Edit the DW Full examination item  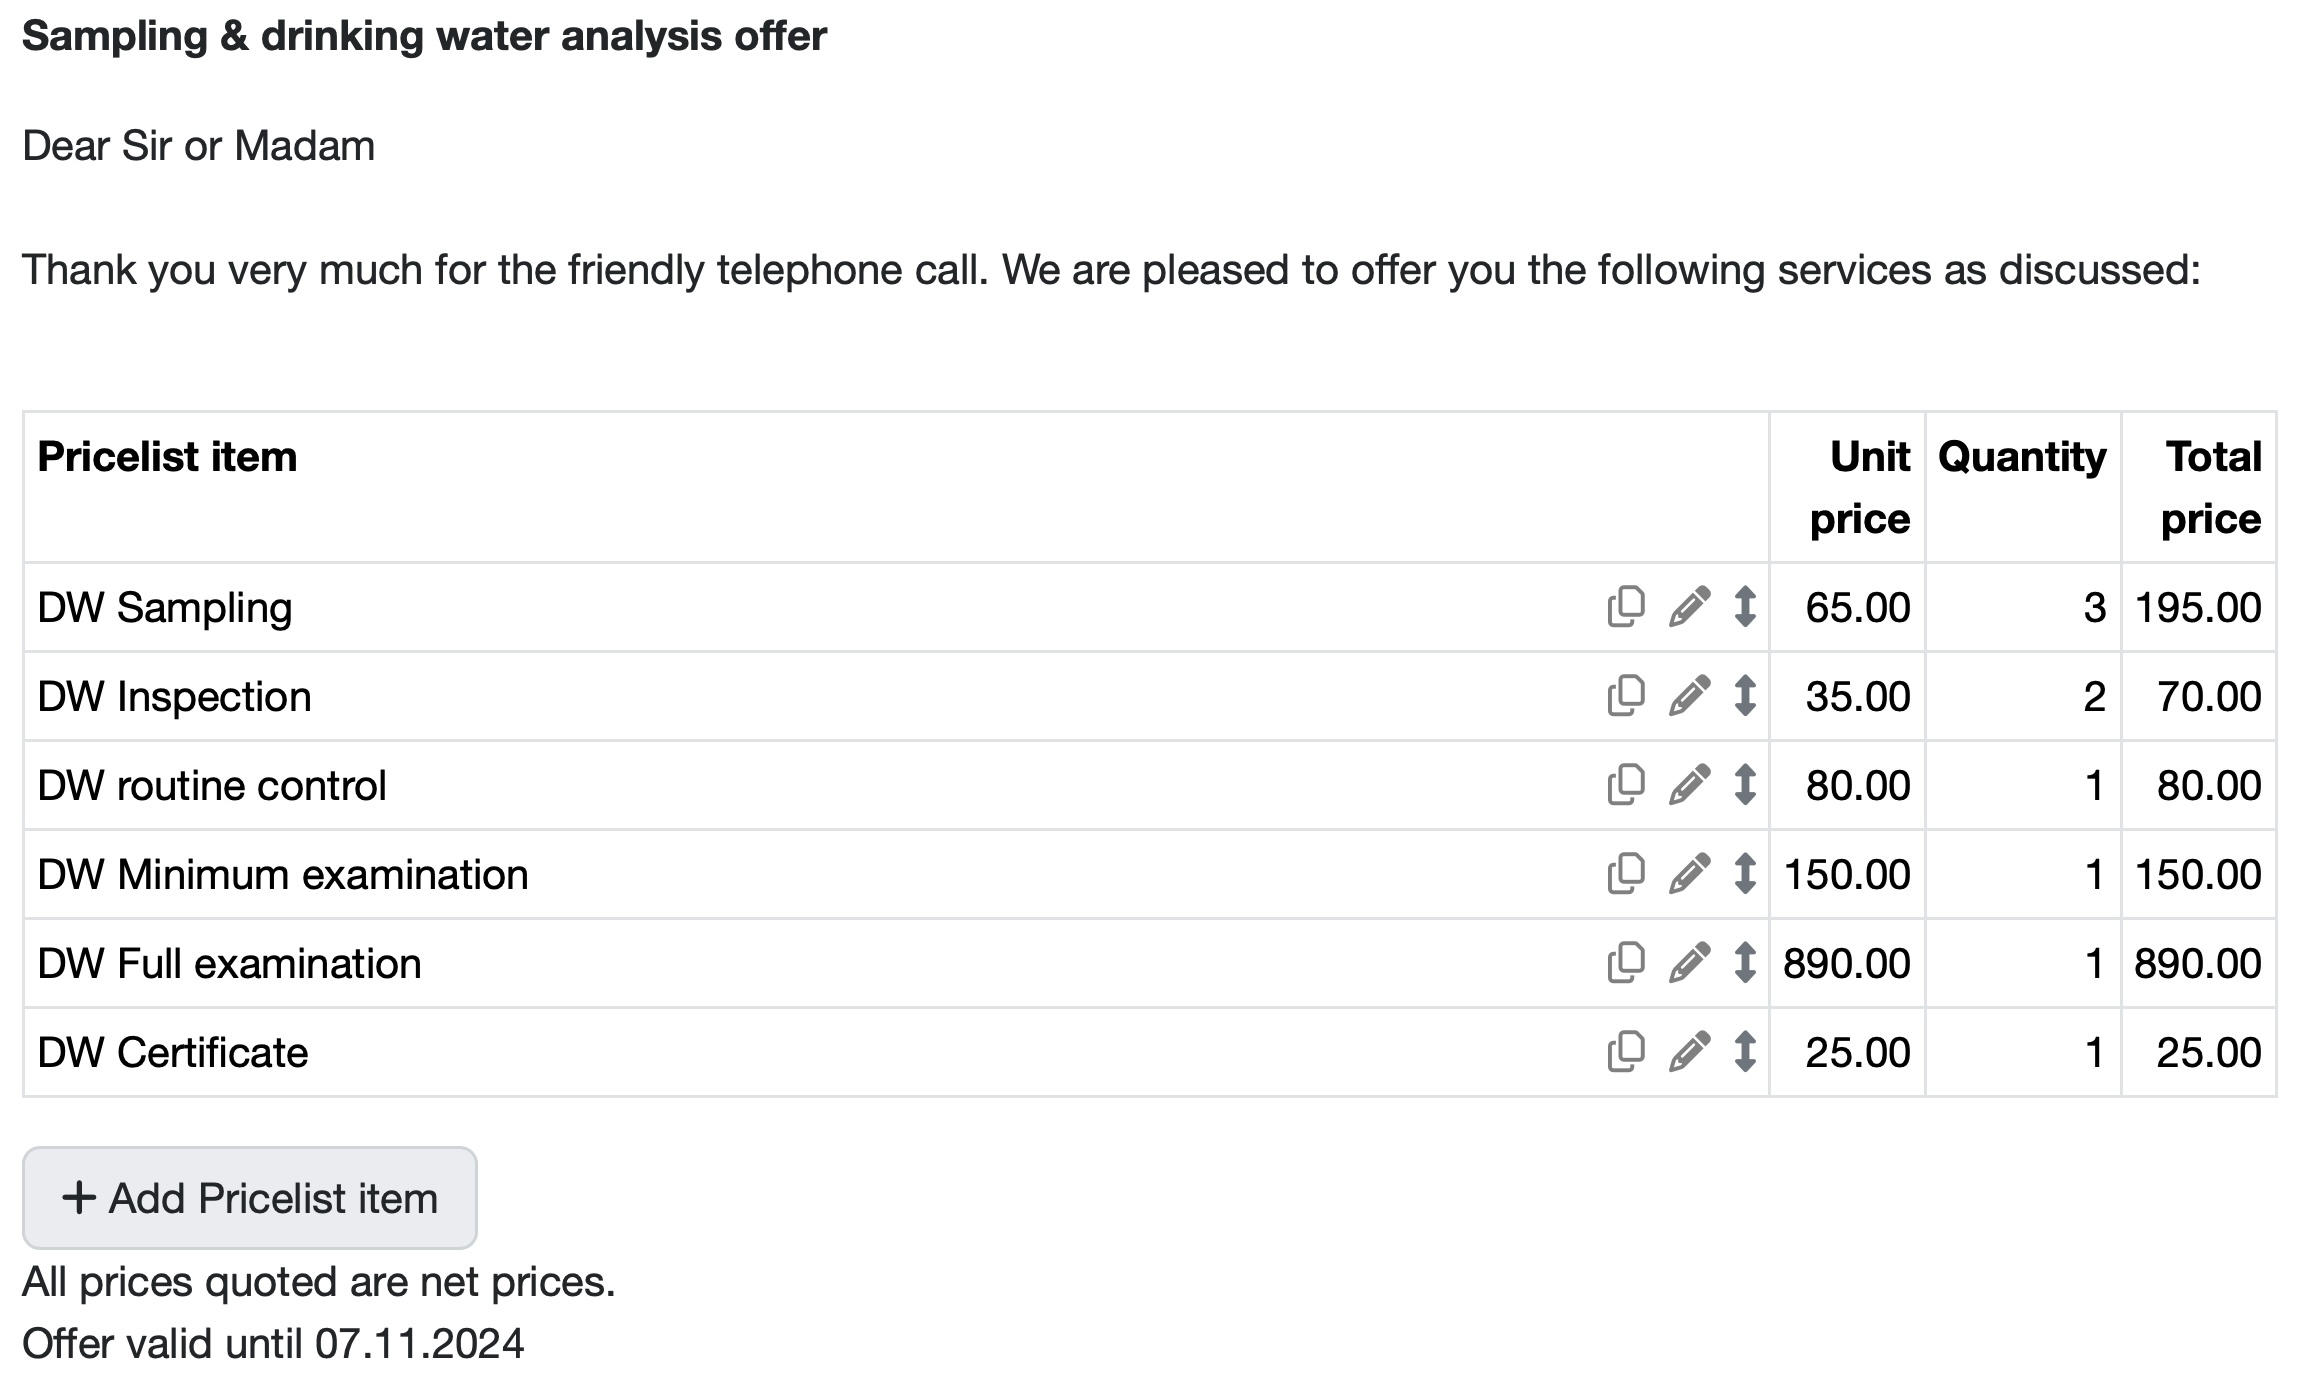click(x=1689, y=963)
